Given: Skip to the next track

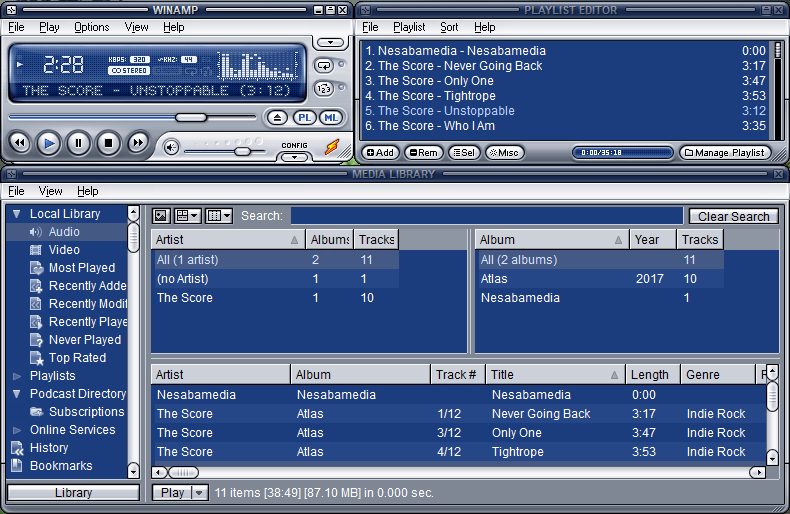Looking at the screenshot, I should (x=138, y=143).
